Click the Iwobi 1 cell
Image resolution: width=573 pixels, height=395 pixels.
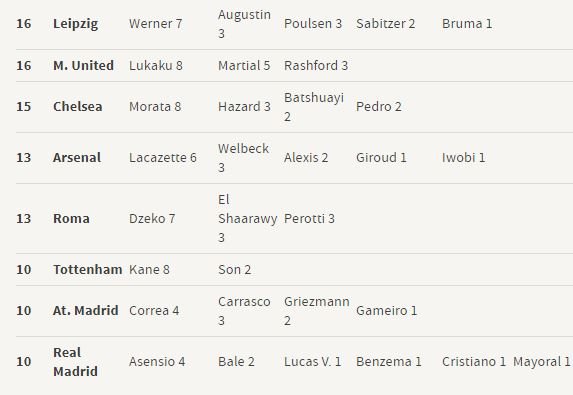(463, 157)
